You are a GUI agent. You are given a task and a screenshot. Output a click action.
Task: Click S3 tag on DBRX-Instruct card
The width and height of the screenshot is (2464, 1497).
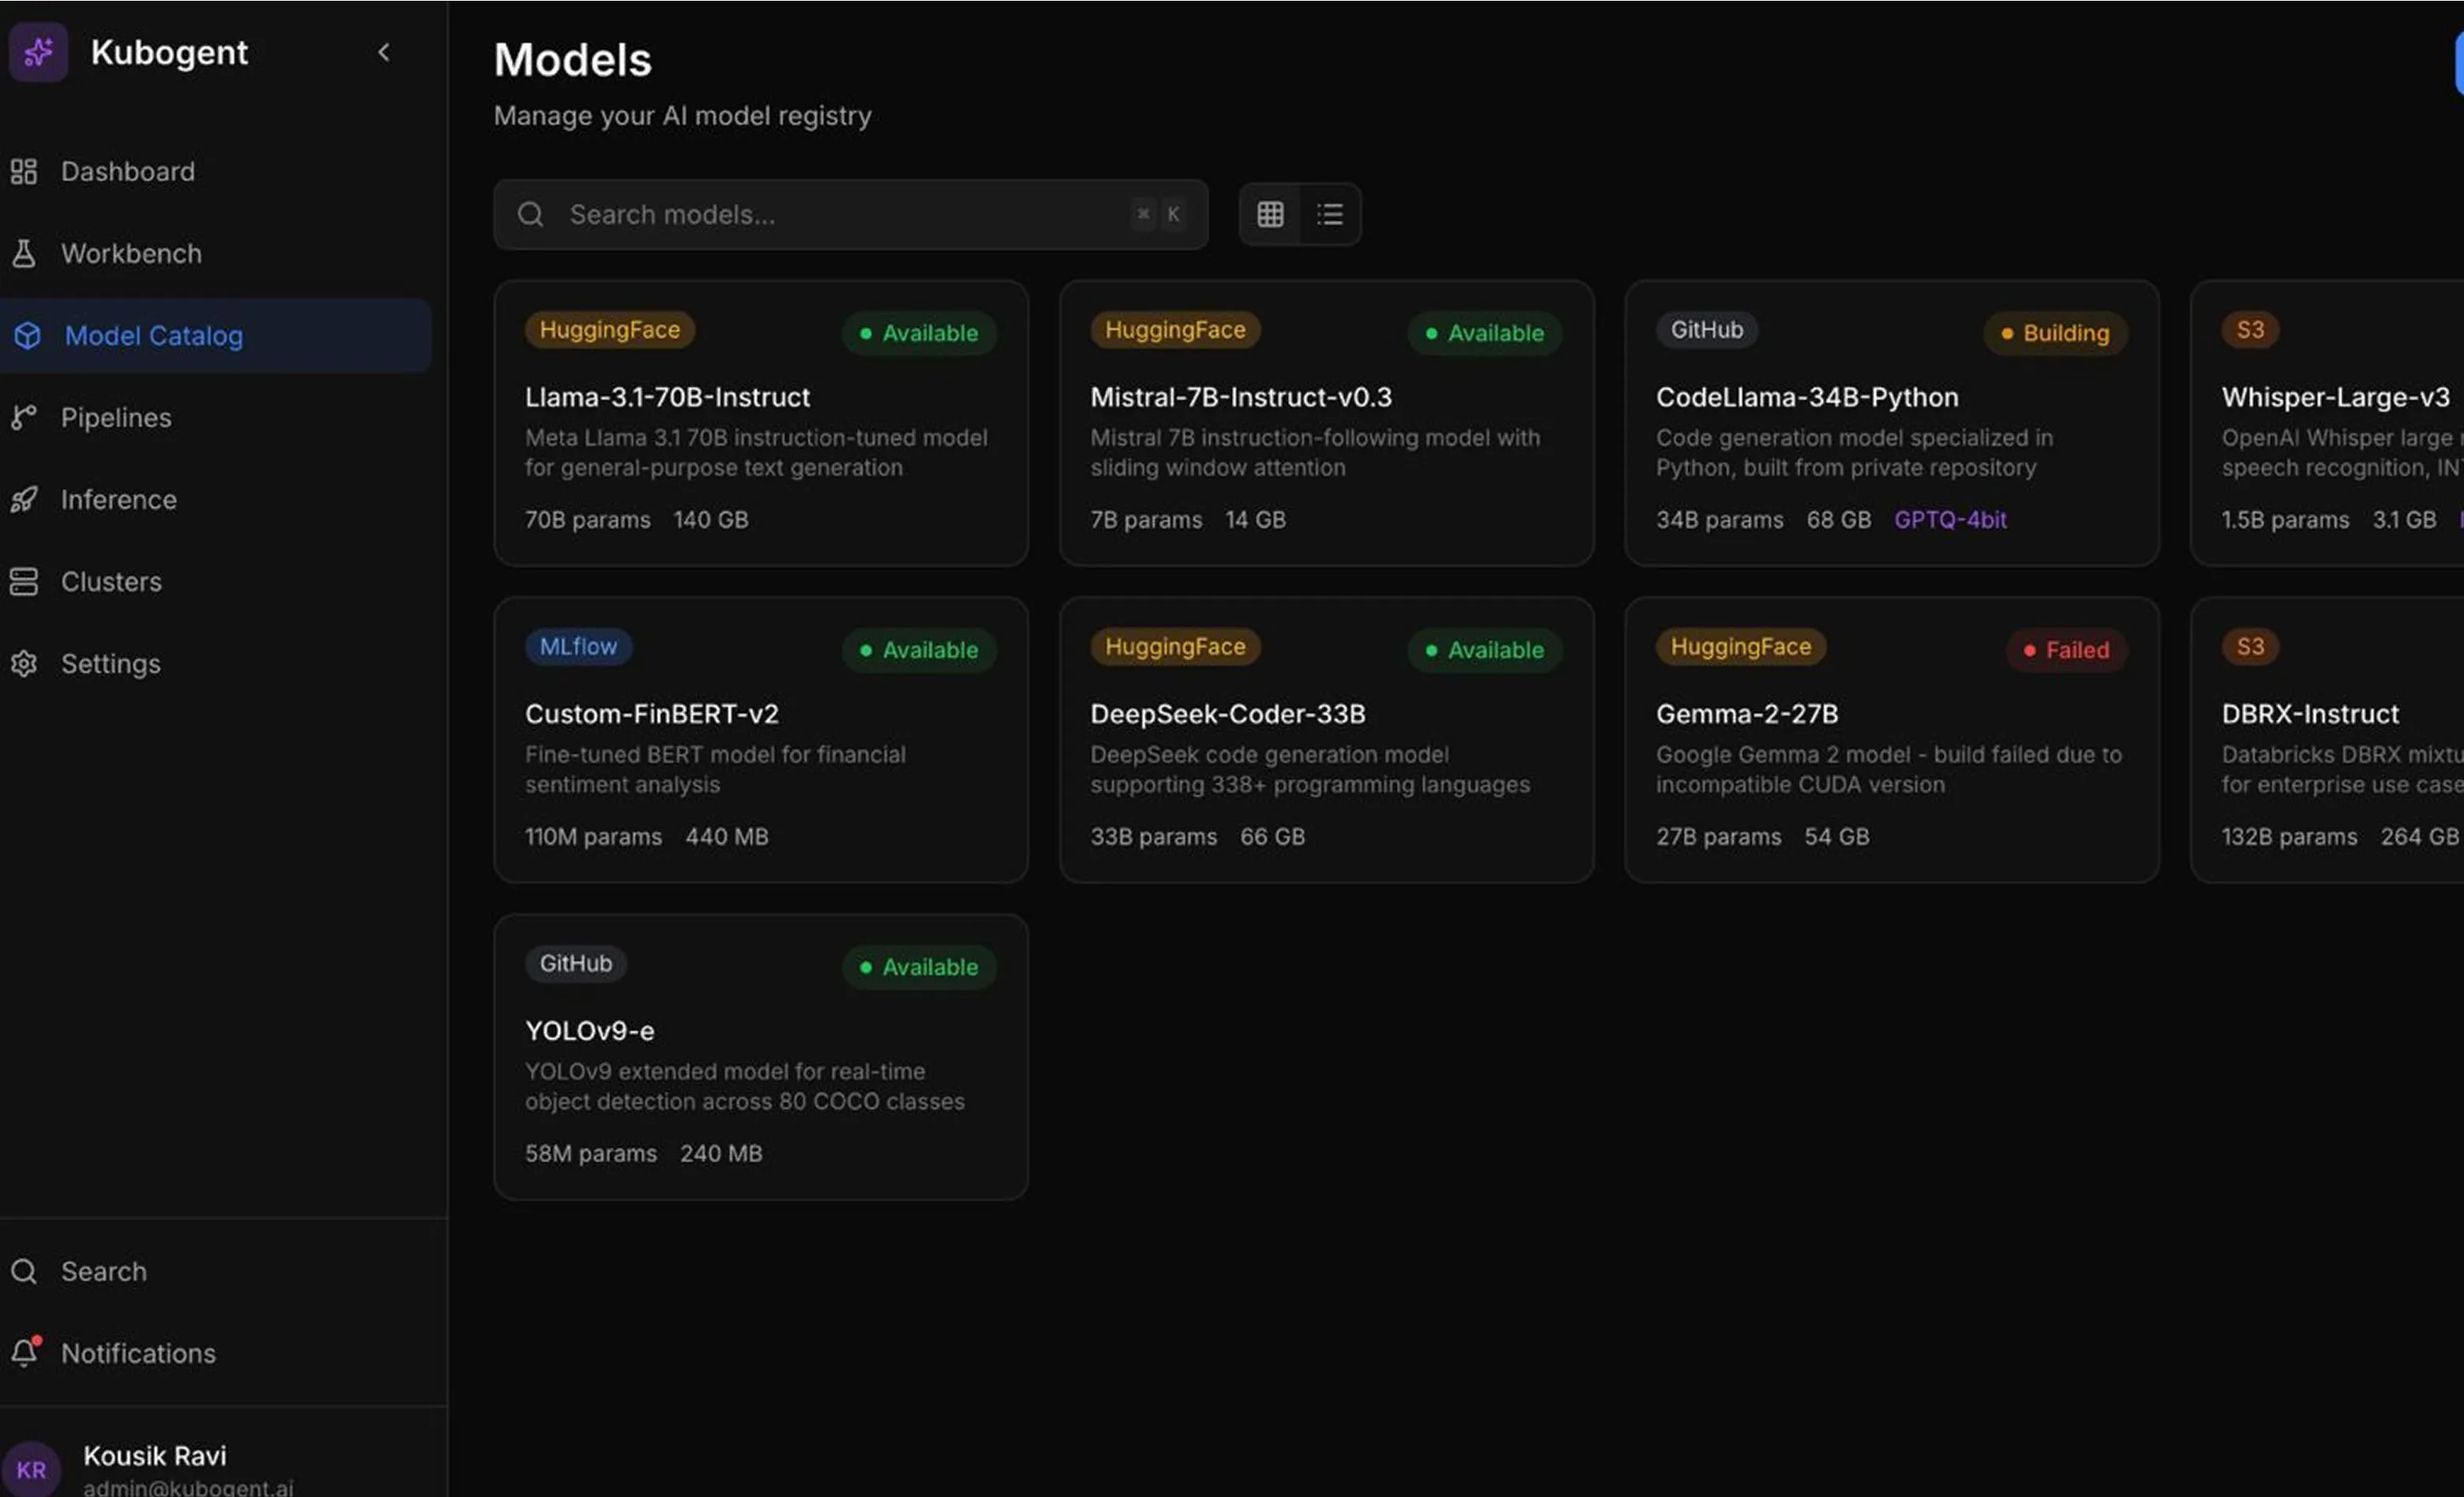[x=2250, y=647]
